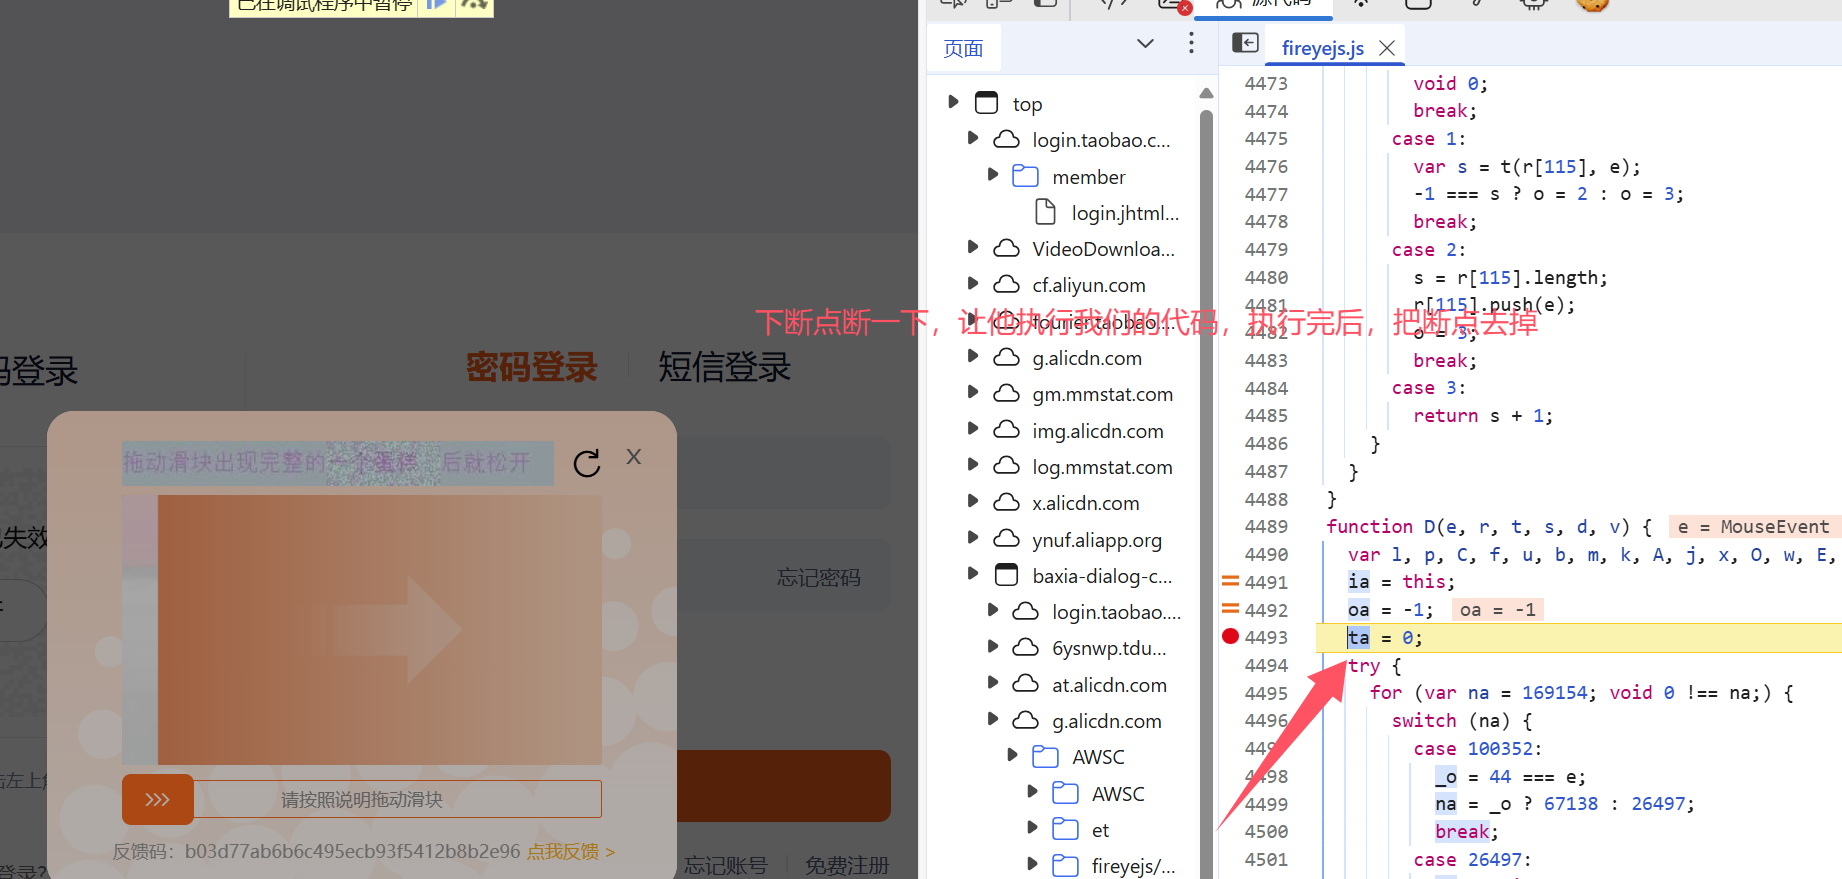The image size is (1842, 879).
Task: Switch to the 页面 navigator tab
Action: click(963, 48)
